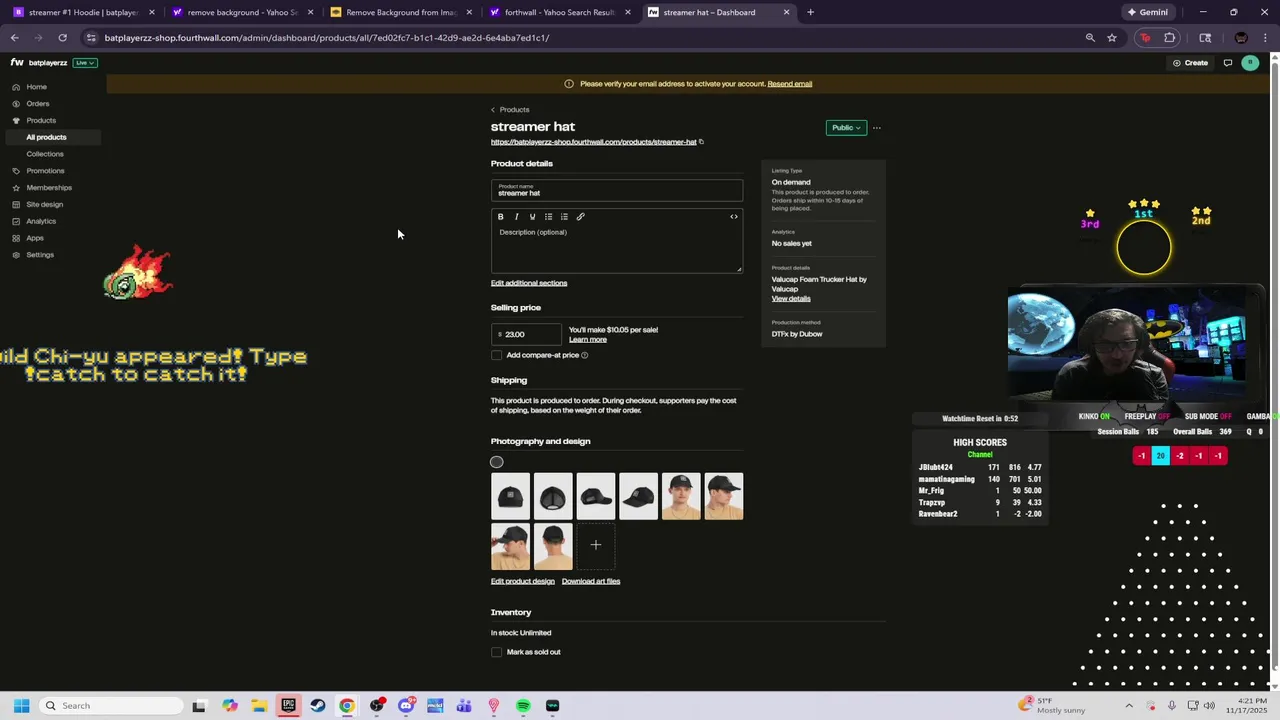Apply bold formatting in description editor
The image size is (1280, 720).
click(x=501, y=217)
